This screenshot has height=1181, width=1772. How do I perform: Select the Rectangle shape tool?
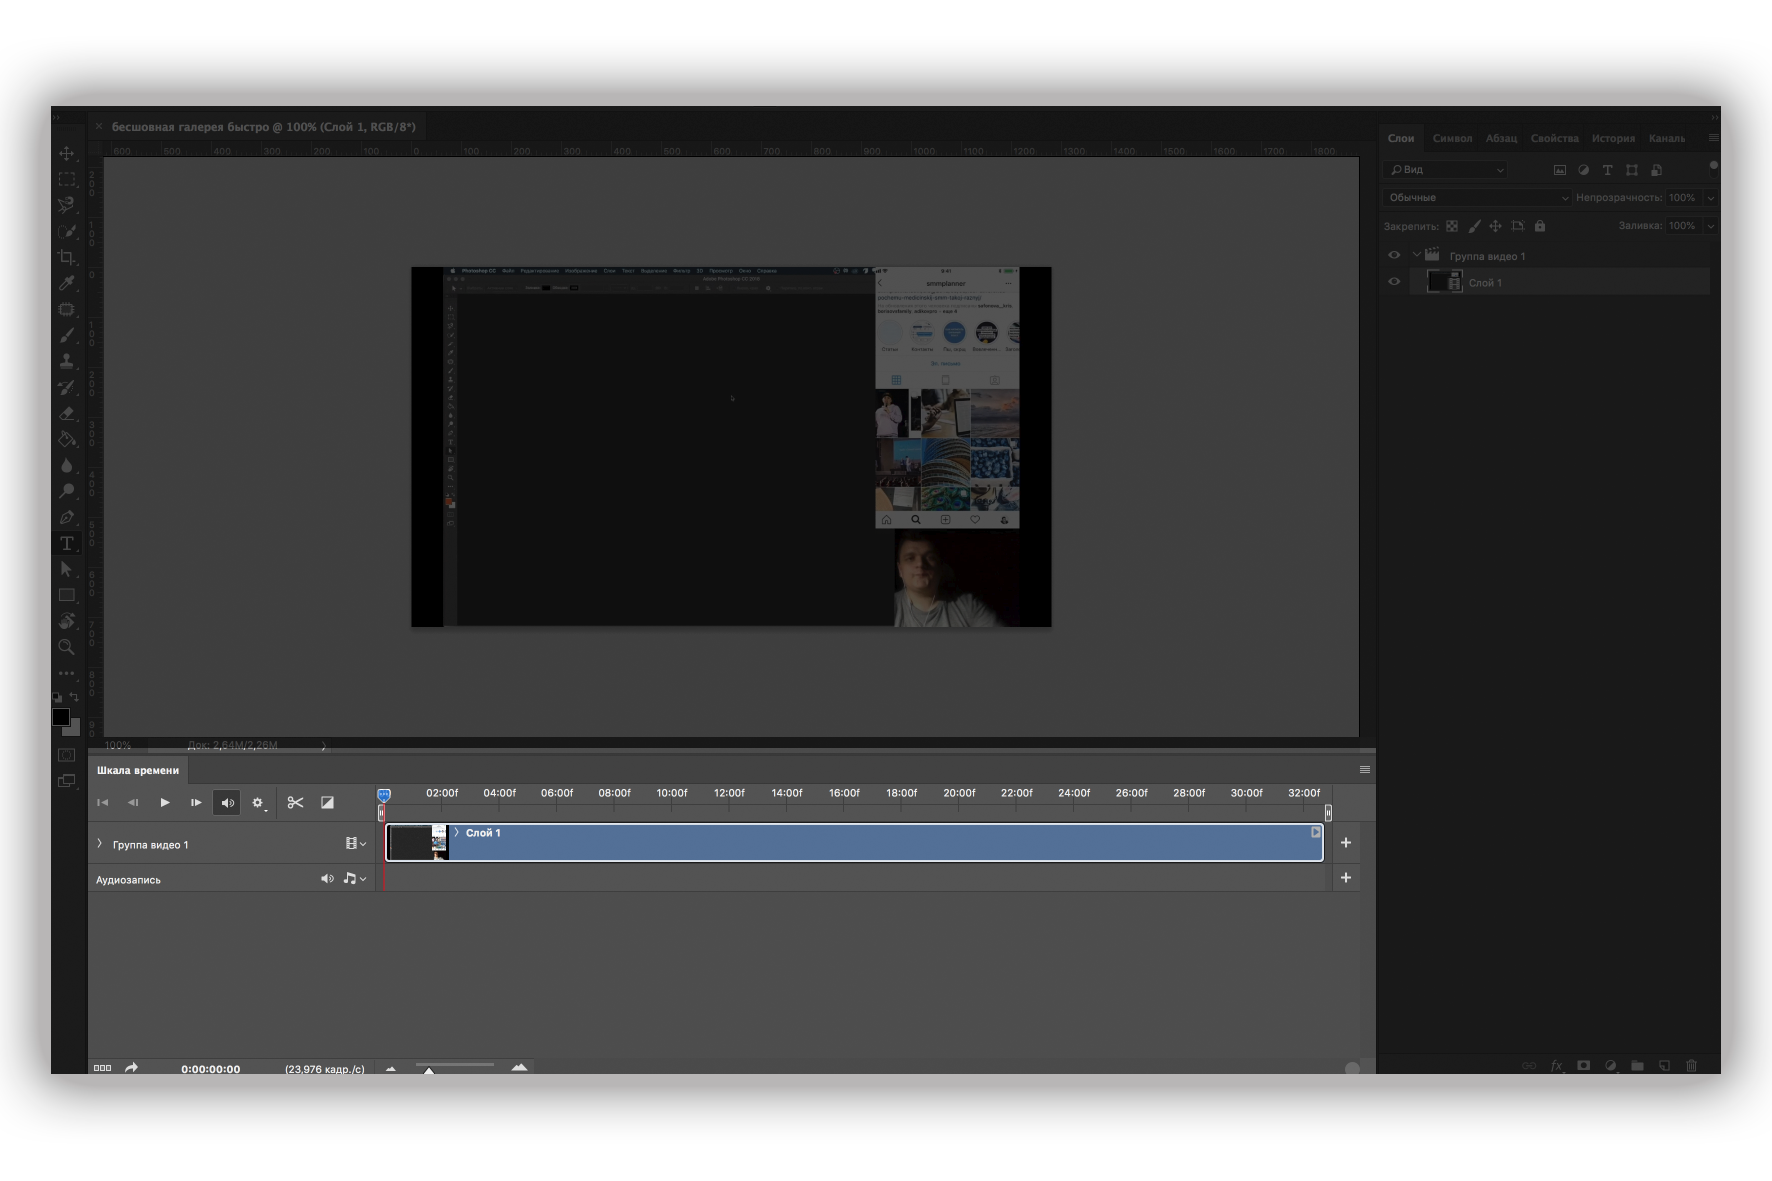(x=67, y=595)
